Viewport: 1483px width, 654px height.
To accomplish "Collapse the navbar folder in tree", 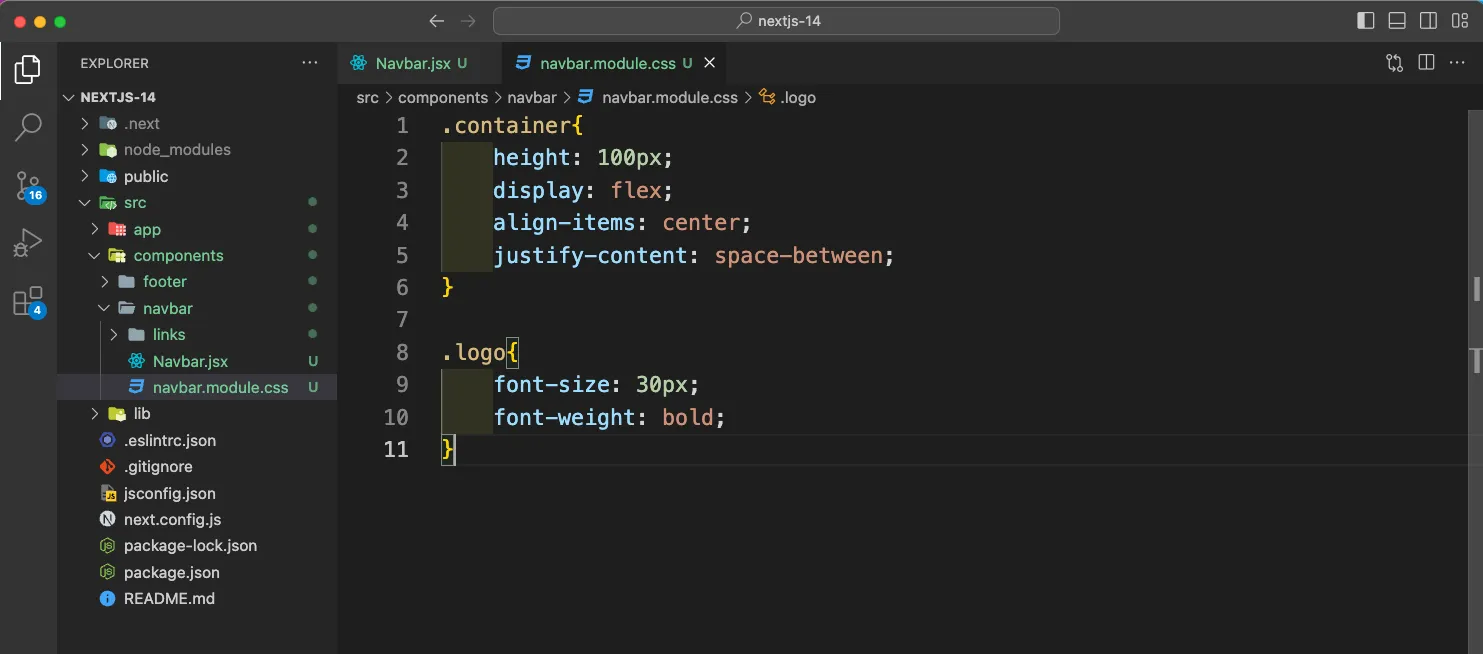I will click(197, 308).
